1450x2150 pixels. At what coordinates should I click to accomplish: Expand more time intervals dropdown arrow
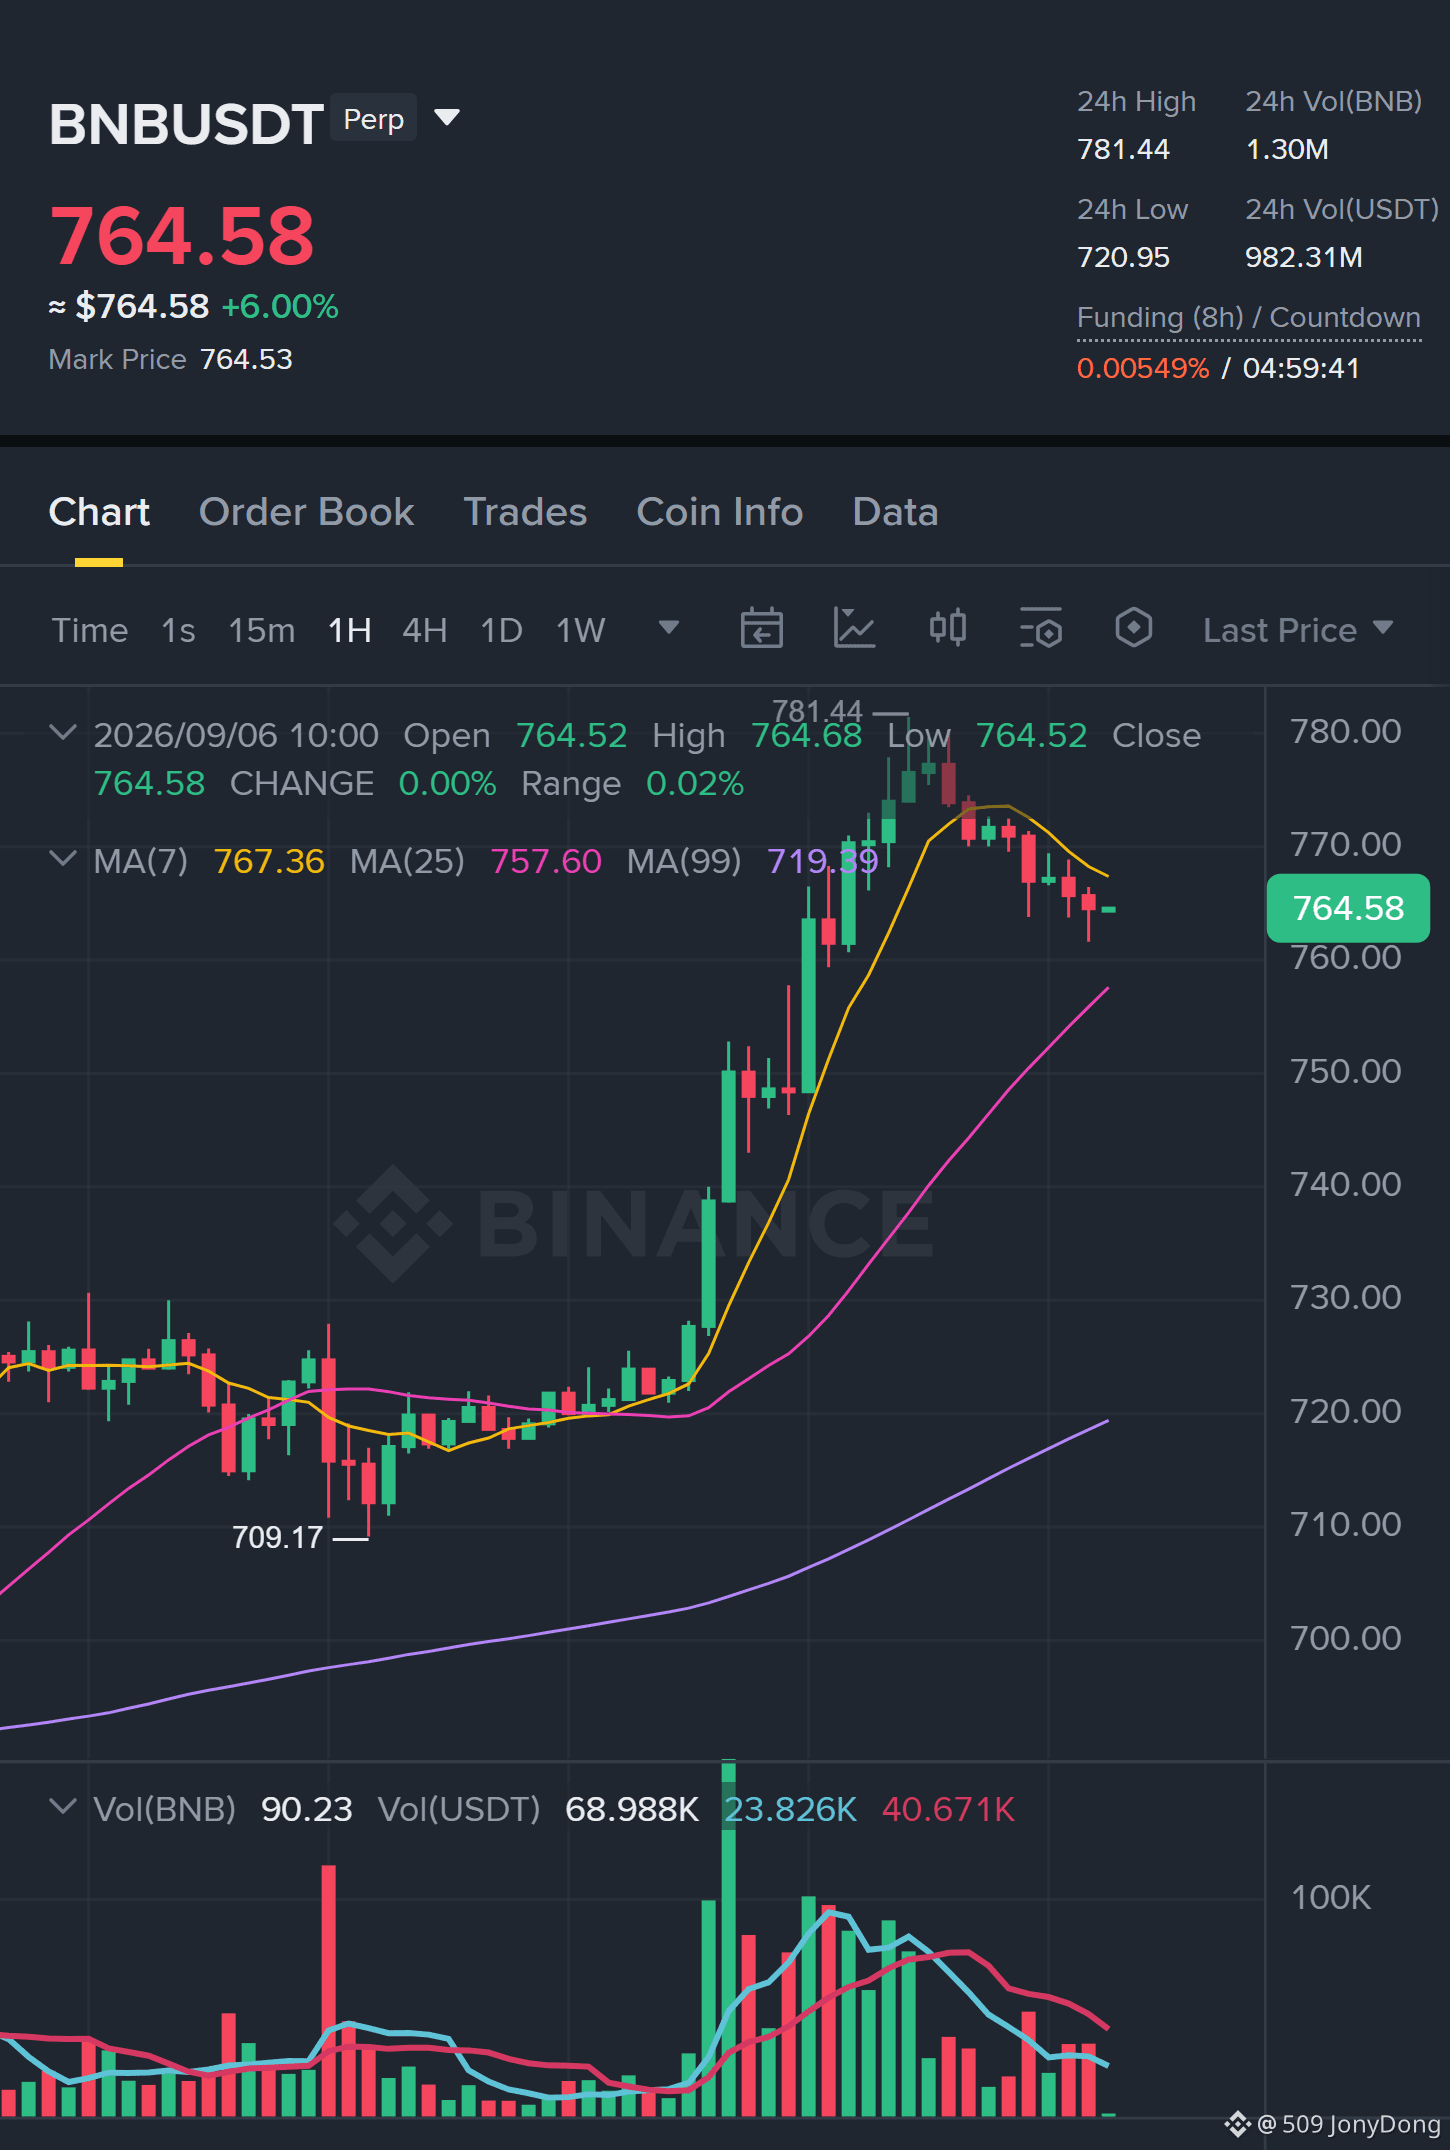(x=669, y=628)
